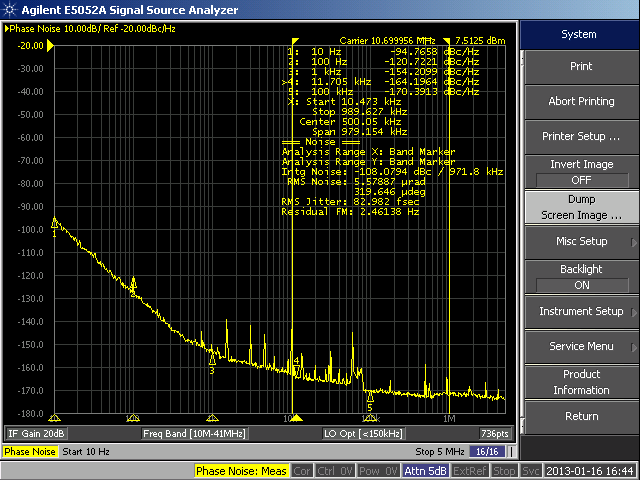Screen dimensions: 640x480
Task: Open Product Information
Action: 581,382
